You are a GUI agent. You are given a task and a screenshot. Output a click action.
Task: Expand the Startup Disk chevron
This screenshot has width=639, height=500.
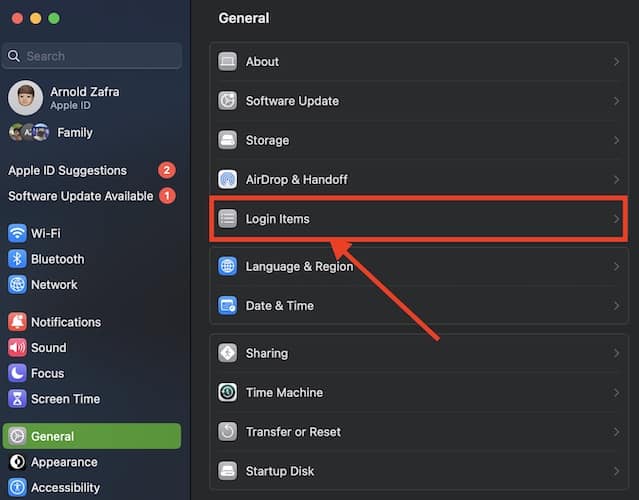point(616,471)
